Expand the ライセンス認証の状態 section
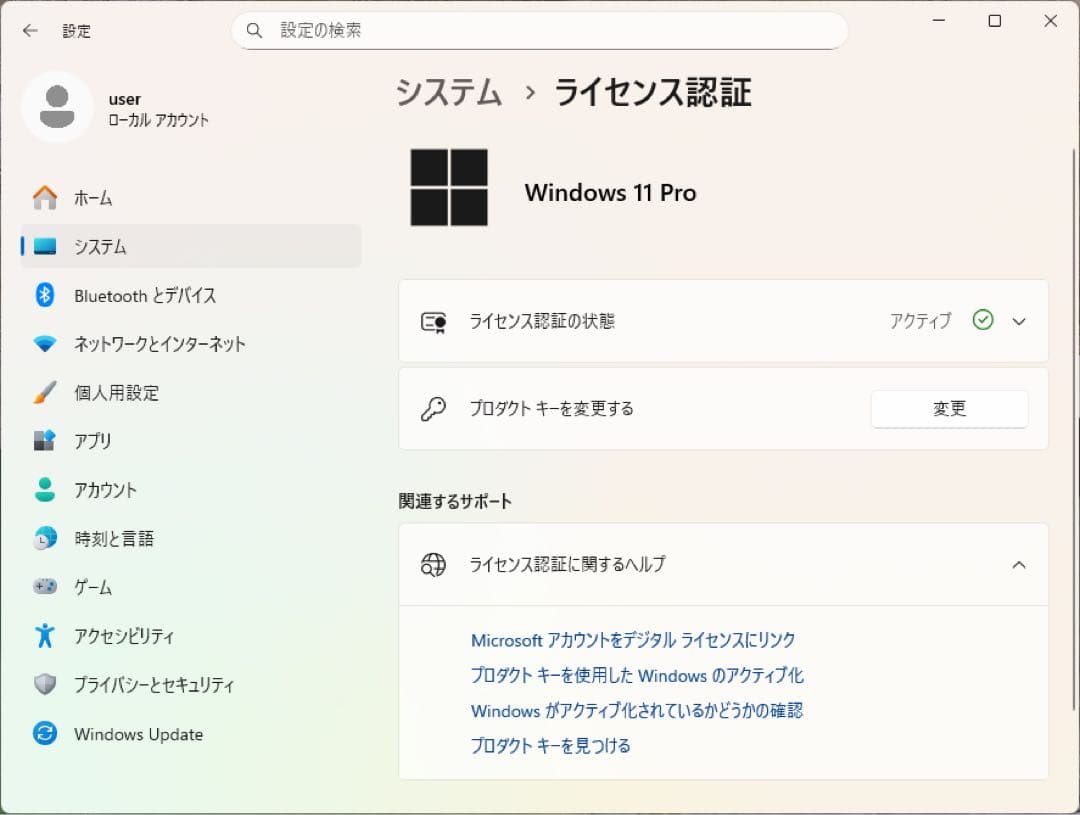This screenshot has width=1080, height=815. pyautogui.click(x=1018, y=320)
